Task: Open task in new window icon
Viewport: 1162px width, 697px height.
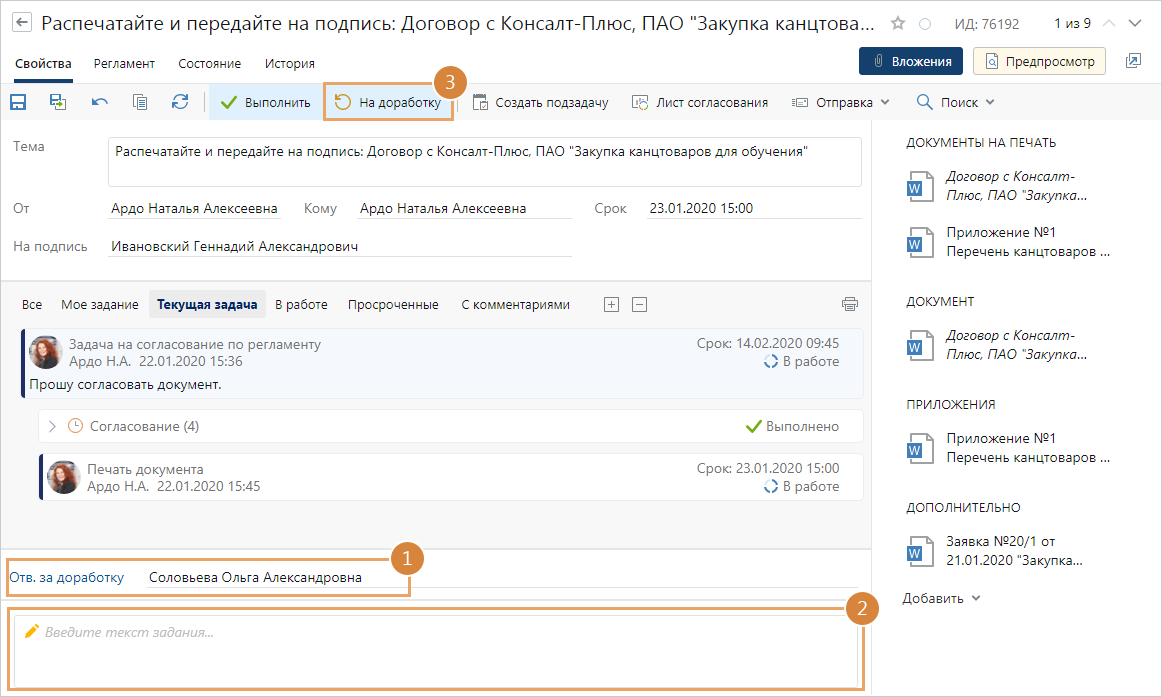Action: point(1133,62)
